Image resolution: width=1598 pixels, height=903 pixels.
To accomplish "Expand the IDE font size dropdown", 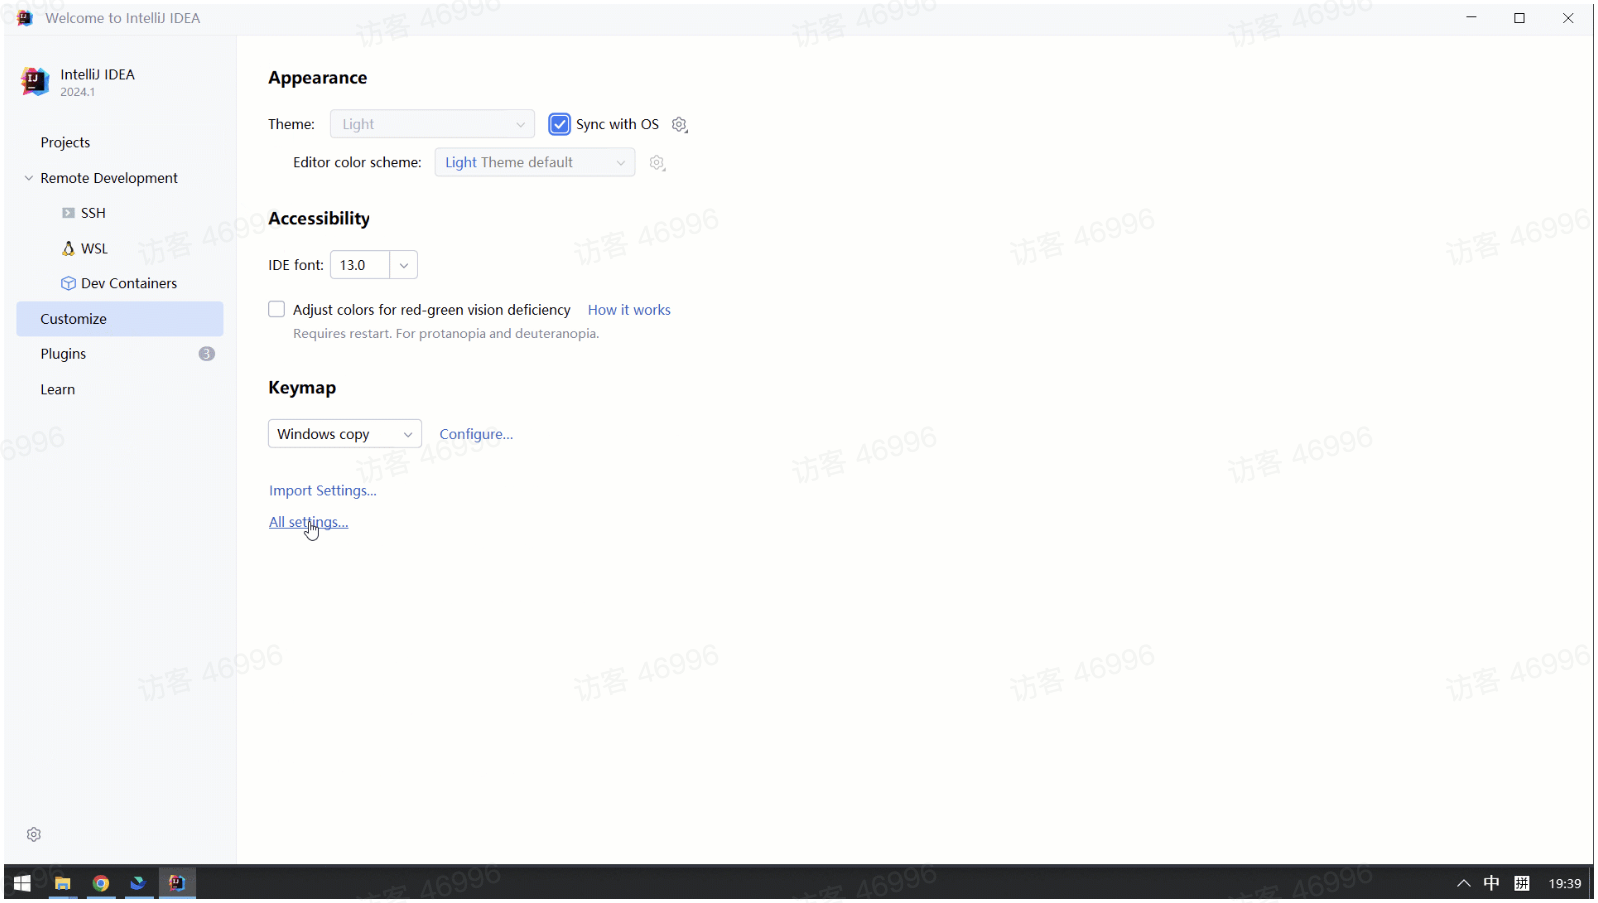I will [x=404, y=265].
